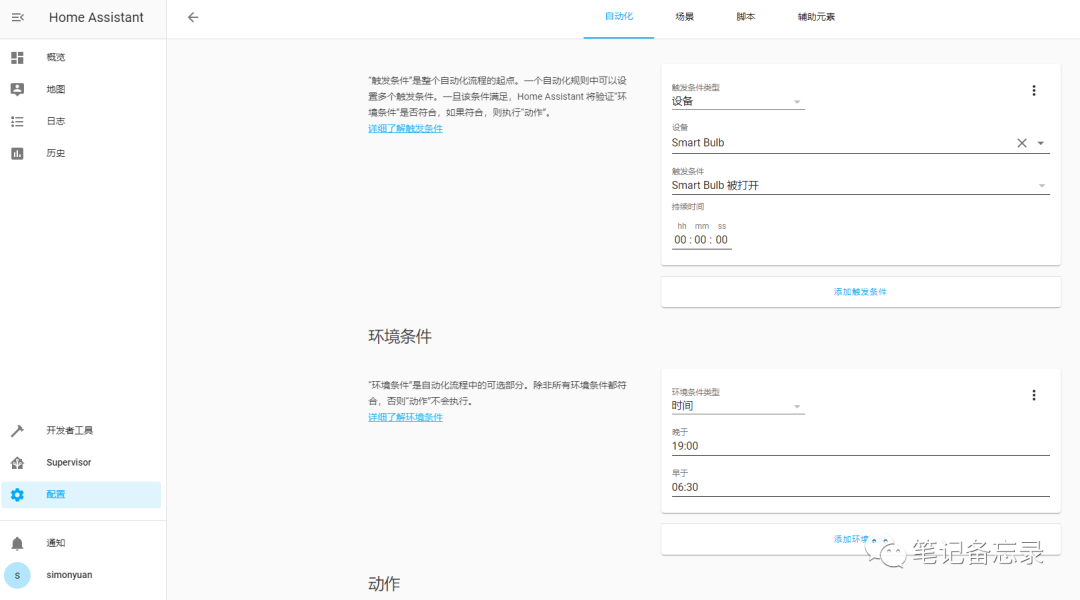Switch to the 场景 tab
This screenshot has width=1080, height=600.
tap(684, 17)
